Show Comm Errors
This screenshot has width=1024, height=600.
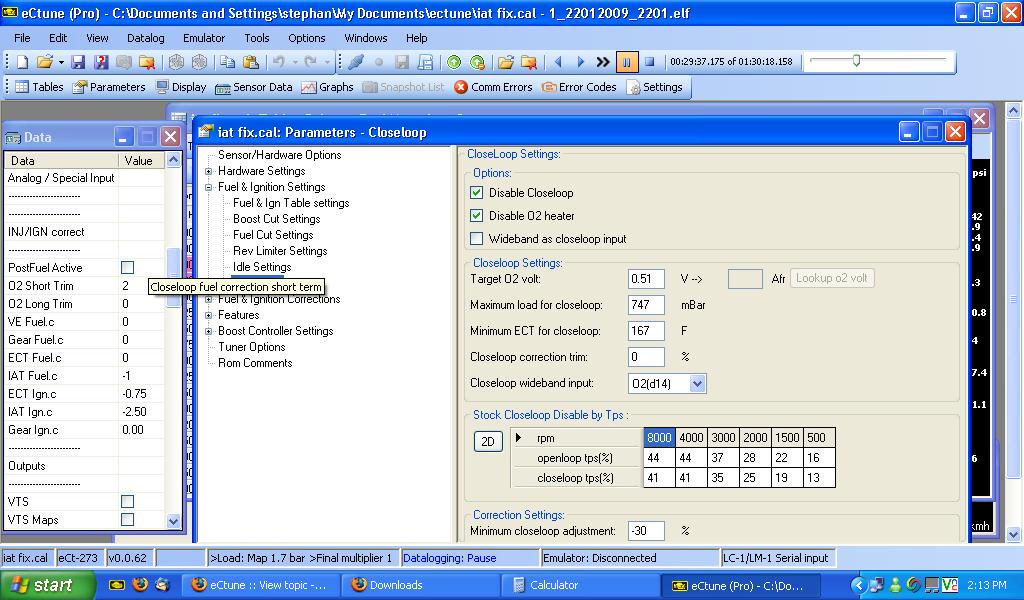(493, 87)
